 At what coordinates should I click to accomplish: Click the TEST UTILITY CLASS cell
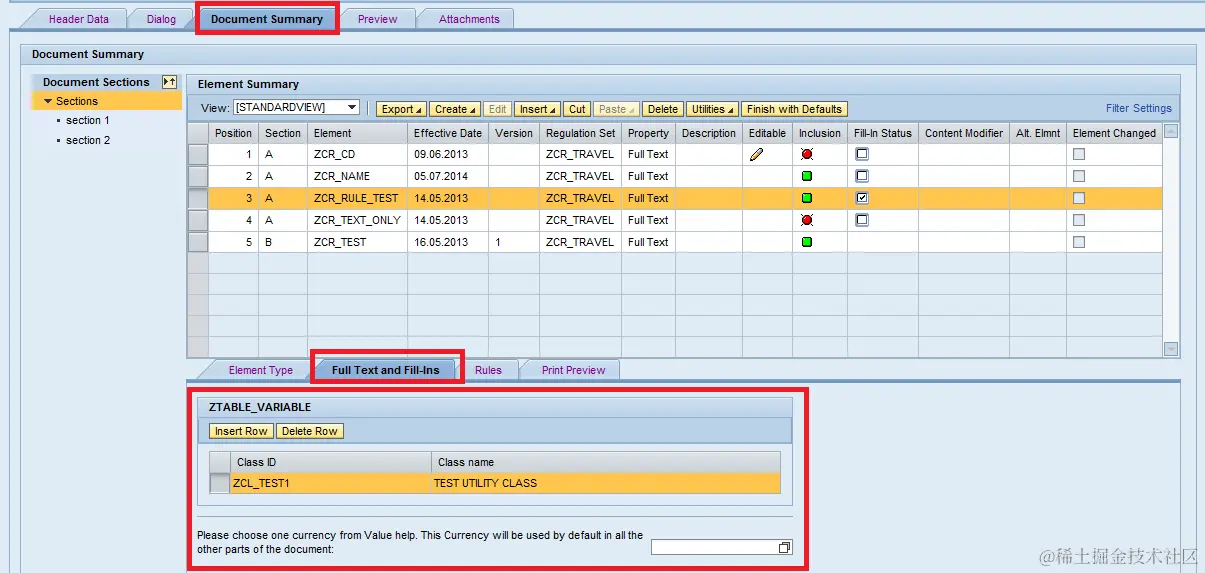pos(606,483)
